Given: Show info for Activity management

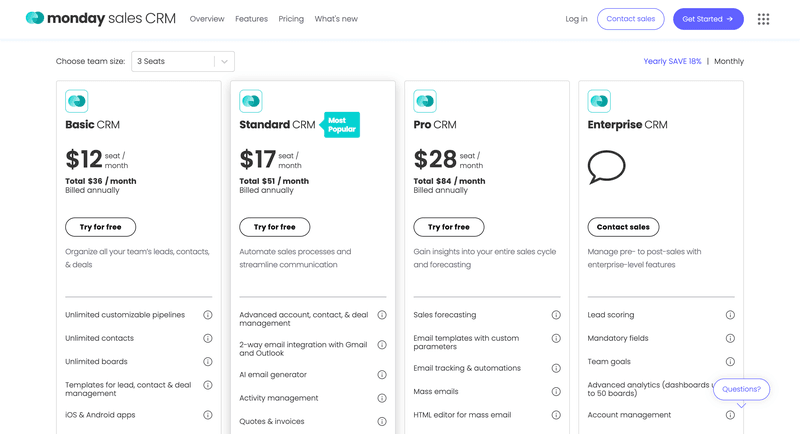Looking at the screenshot, I should point(382,398).
